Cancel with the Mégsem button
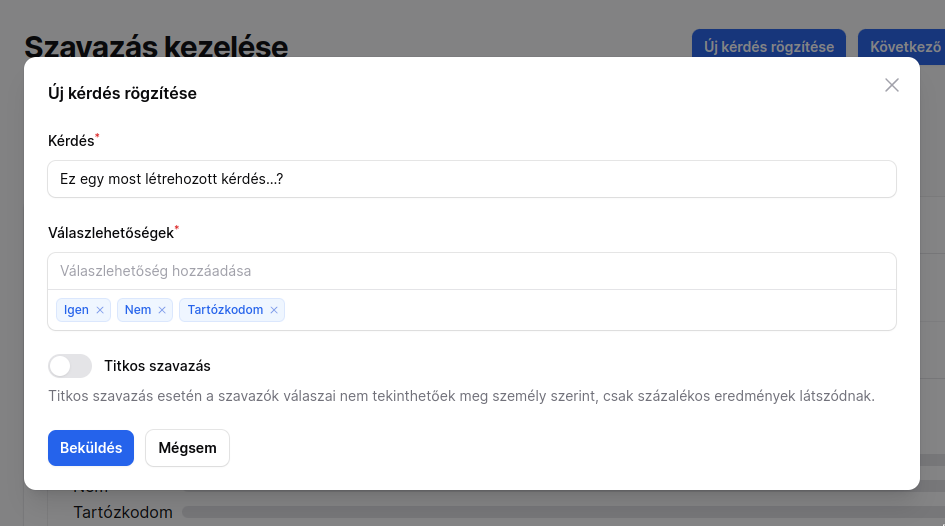Image resolution: width=945 pixels, height=526 pixels. pos(187,448)
